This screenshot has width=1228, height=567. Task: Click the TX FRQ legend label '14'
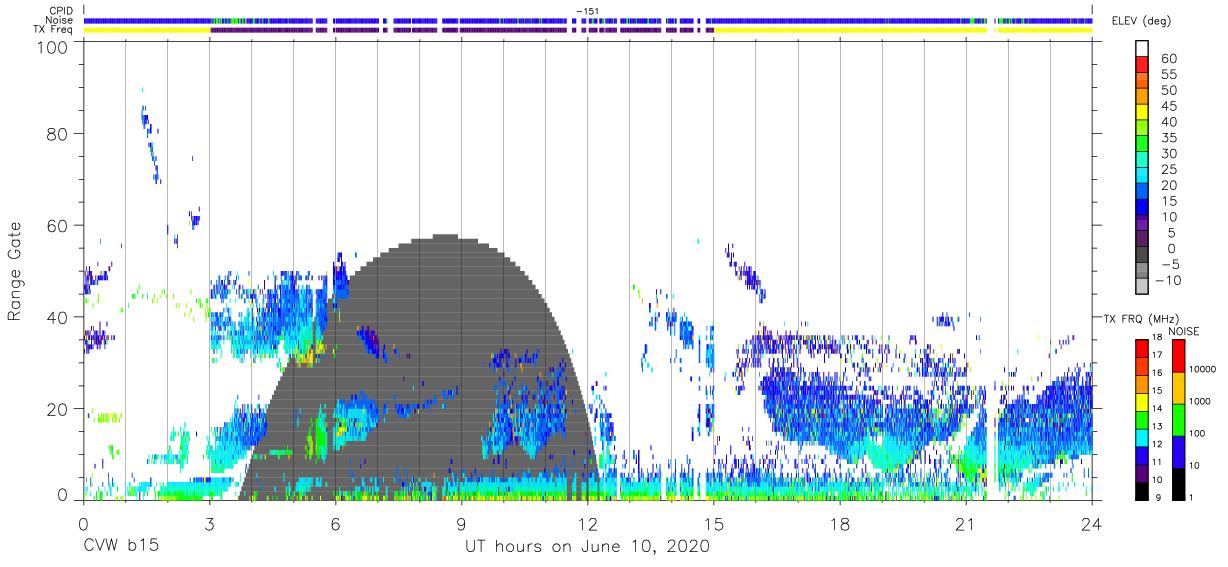click(x=1158, y=409)
